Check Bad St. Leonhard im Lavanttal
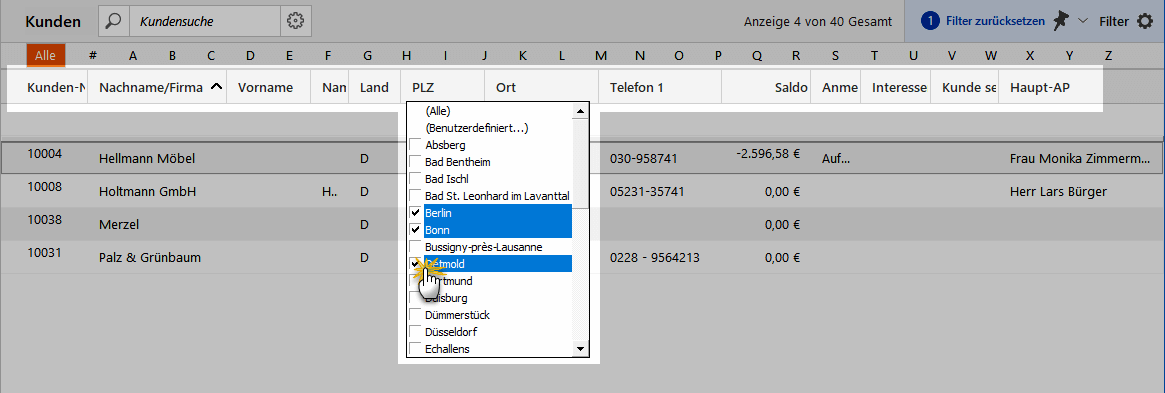The height and width of the screenshot is (393, 1165). click(x=415, y=196)
